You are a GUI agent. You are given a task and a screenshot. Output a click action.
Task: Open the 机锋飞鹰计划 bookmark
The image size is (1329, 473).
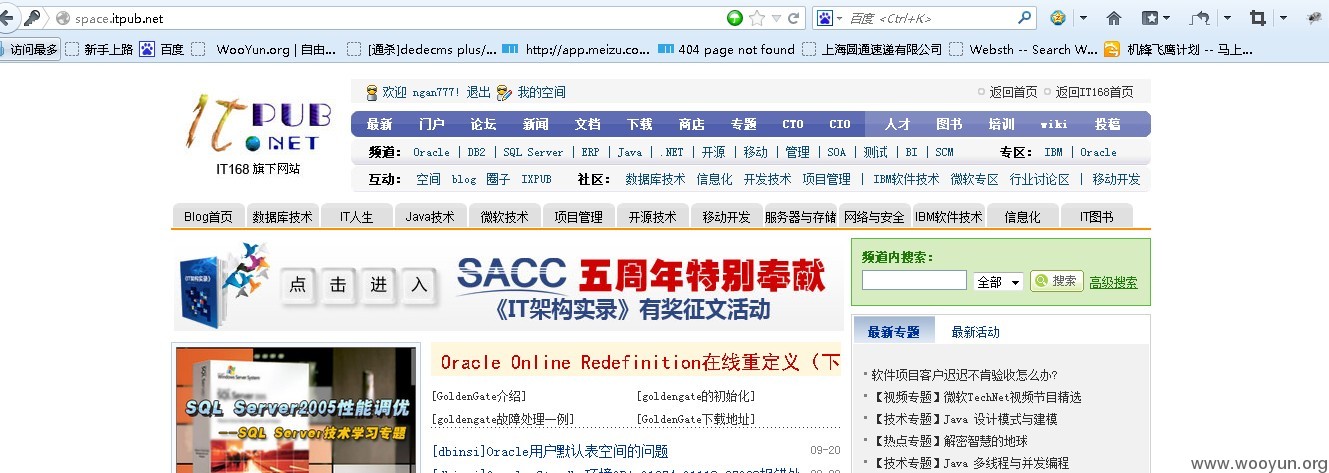click(1179, 49)
